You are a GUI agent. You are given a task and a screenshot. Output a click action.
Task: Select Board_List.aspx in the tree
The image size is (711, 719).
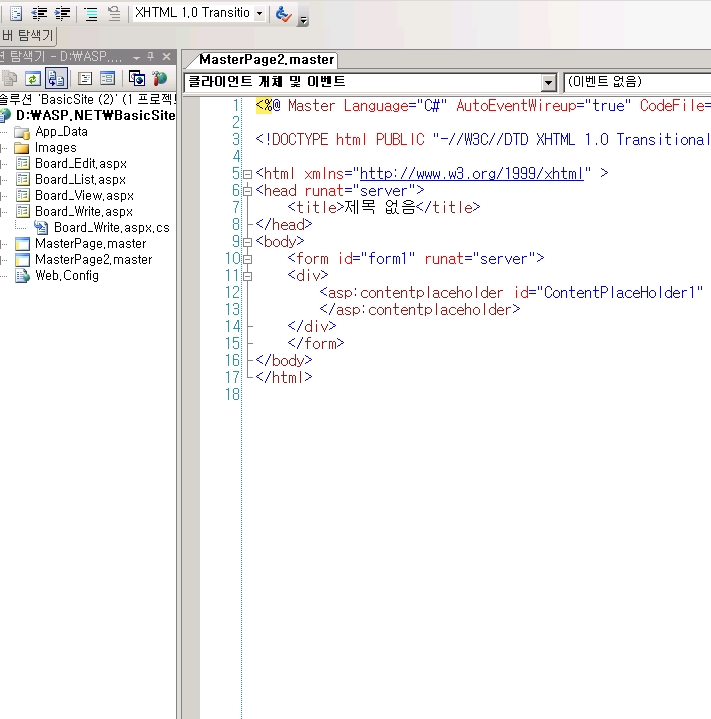[80, 180]
